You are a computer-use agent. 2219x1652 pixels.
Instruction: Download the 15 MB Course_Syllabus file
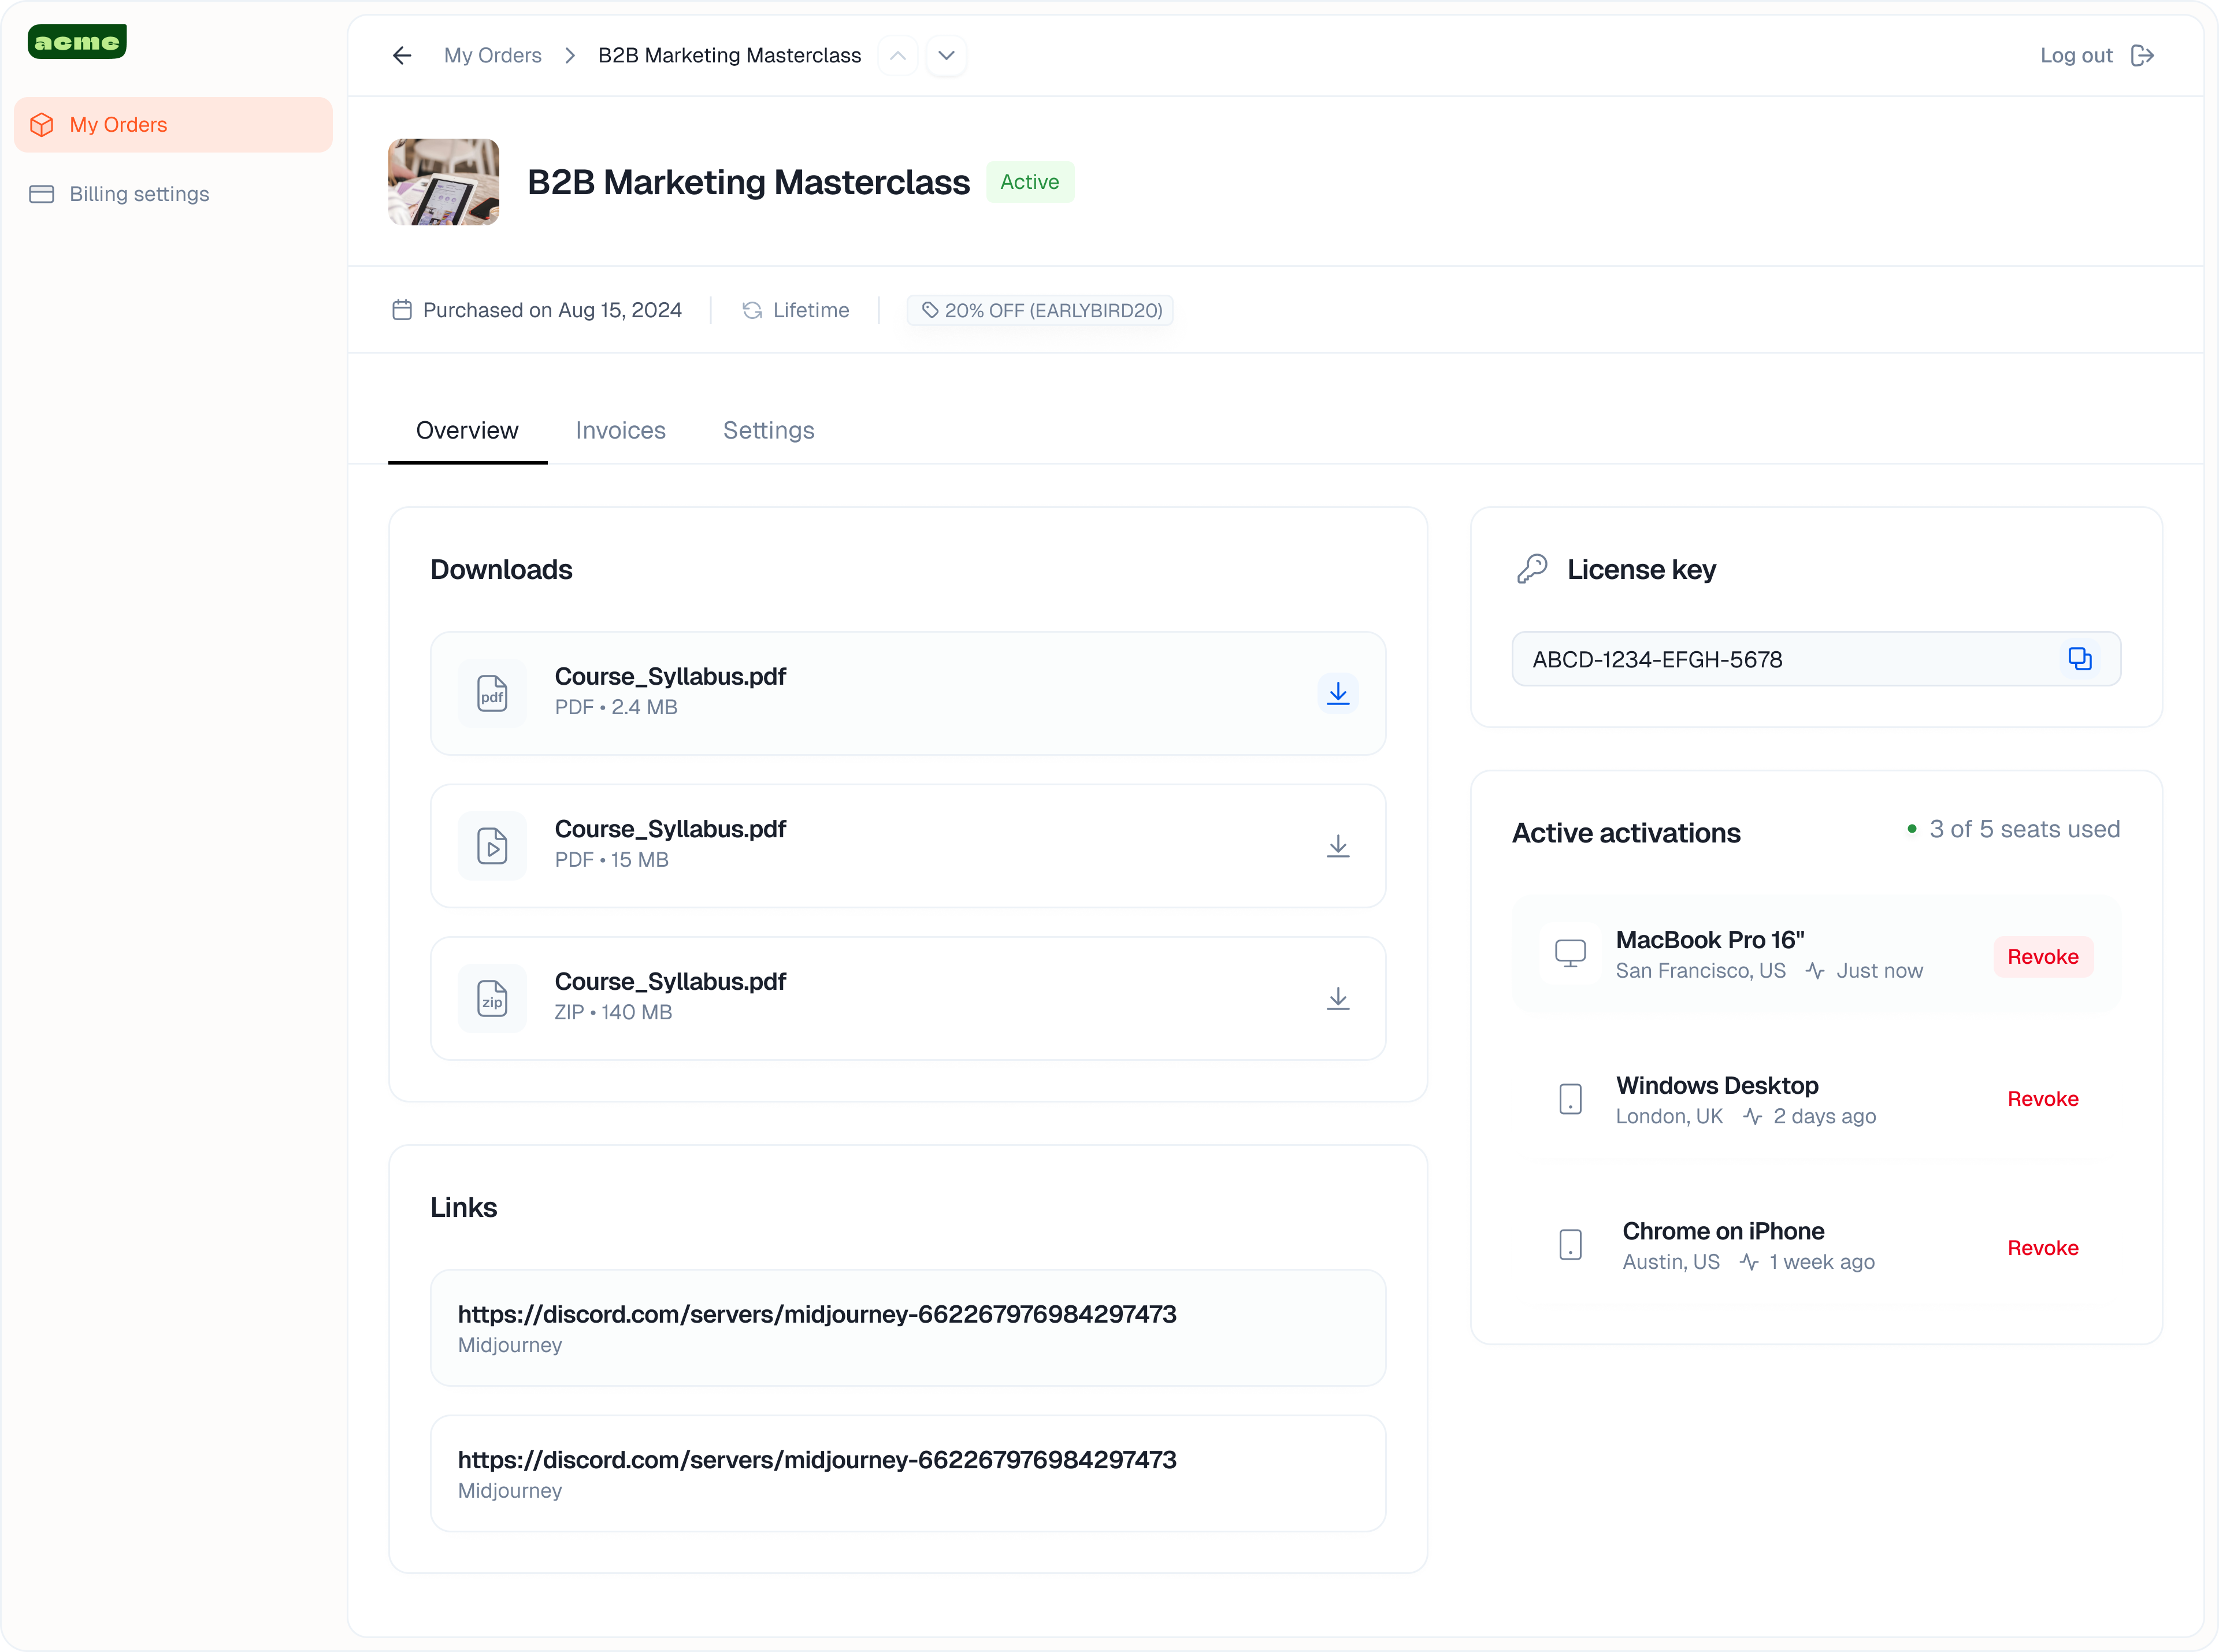pos(1337,846)
